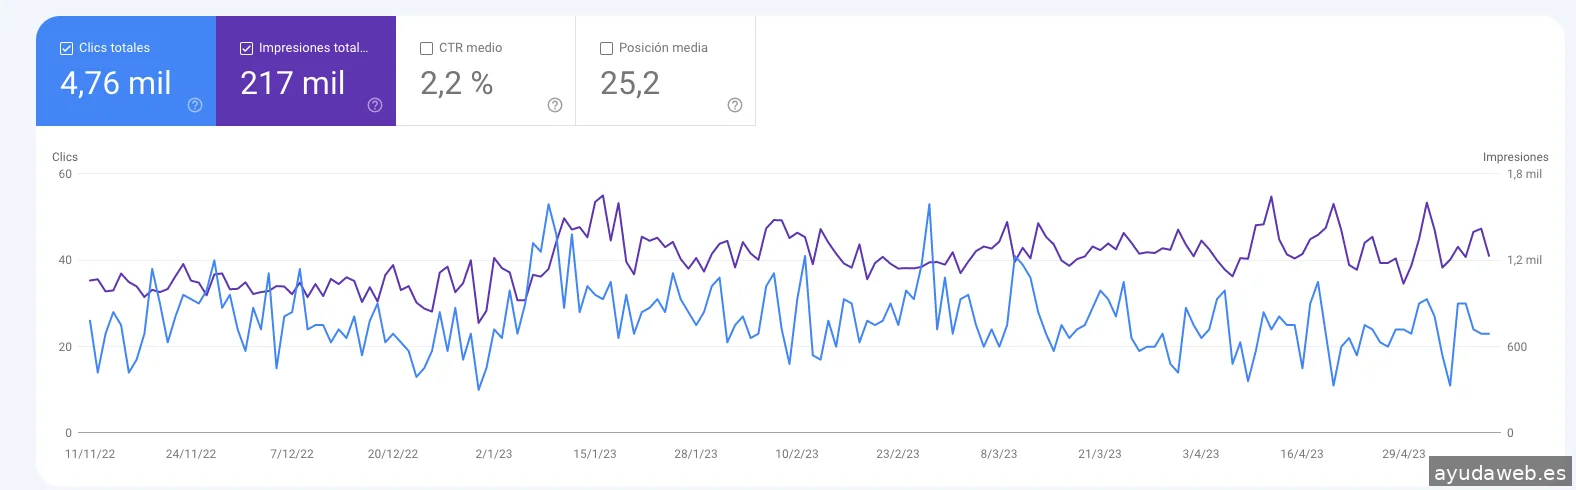Click help icon on Impresiones totales card

click(x=375, y=105)
